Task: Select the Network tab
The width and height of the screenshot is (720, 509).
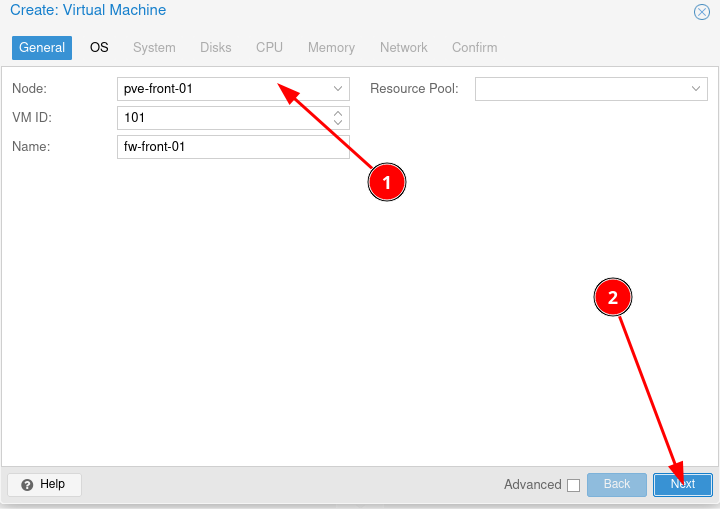Action: [x=403, y=48]
